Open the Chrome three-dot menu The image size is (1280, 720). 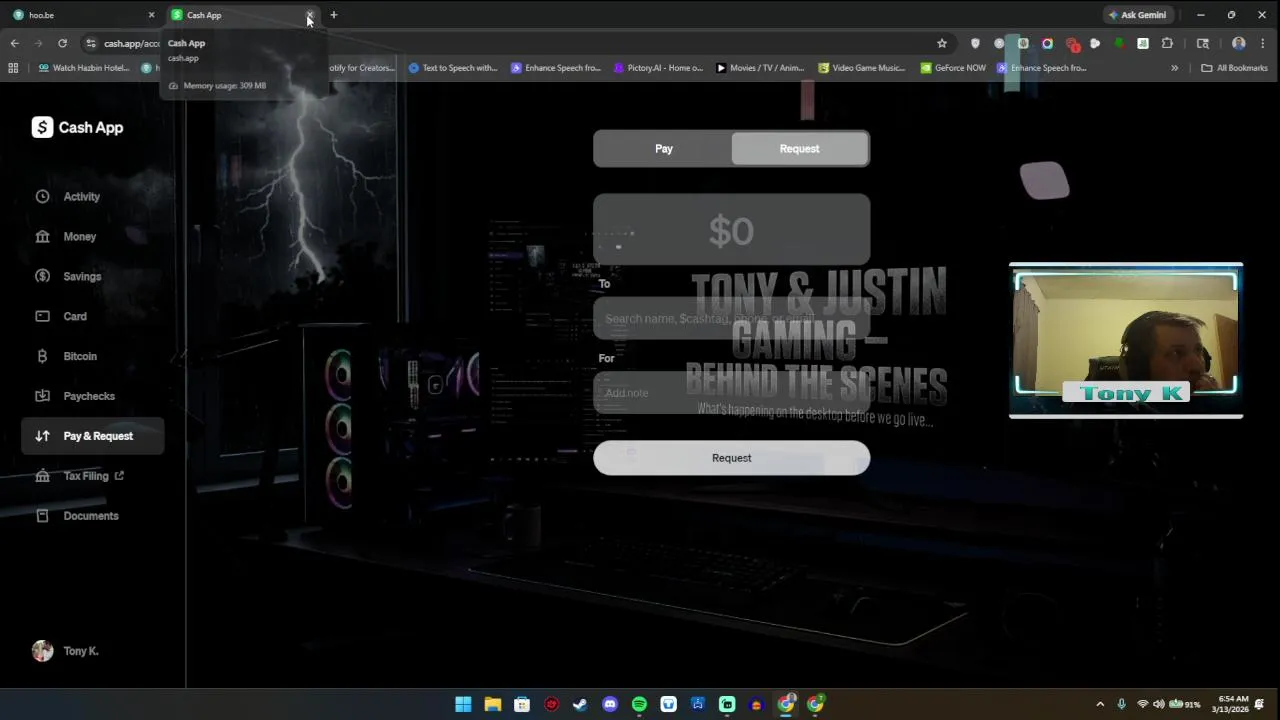(1263, 43)
